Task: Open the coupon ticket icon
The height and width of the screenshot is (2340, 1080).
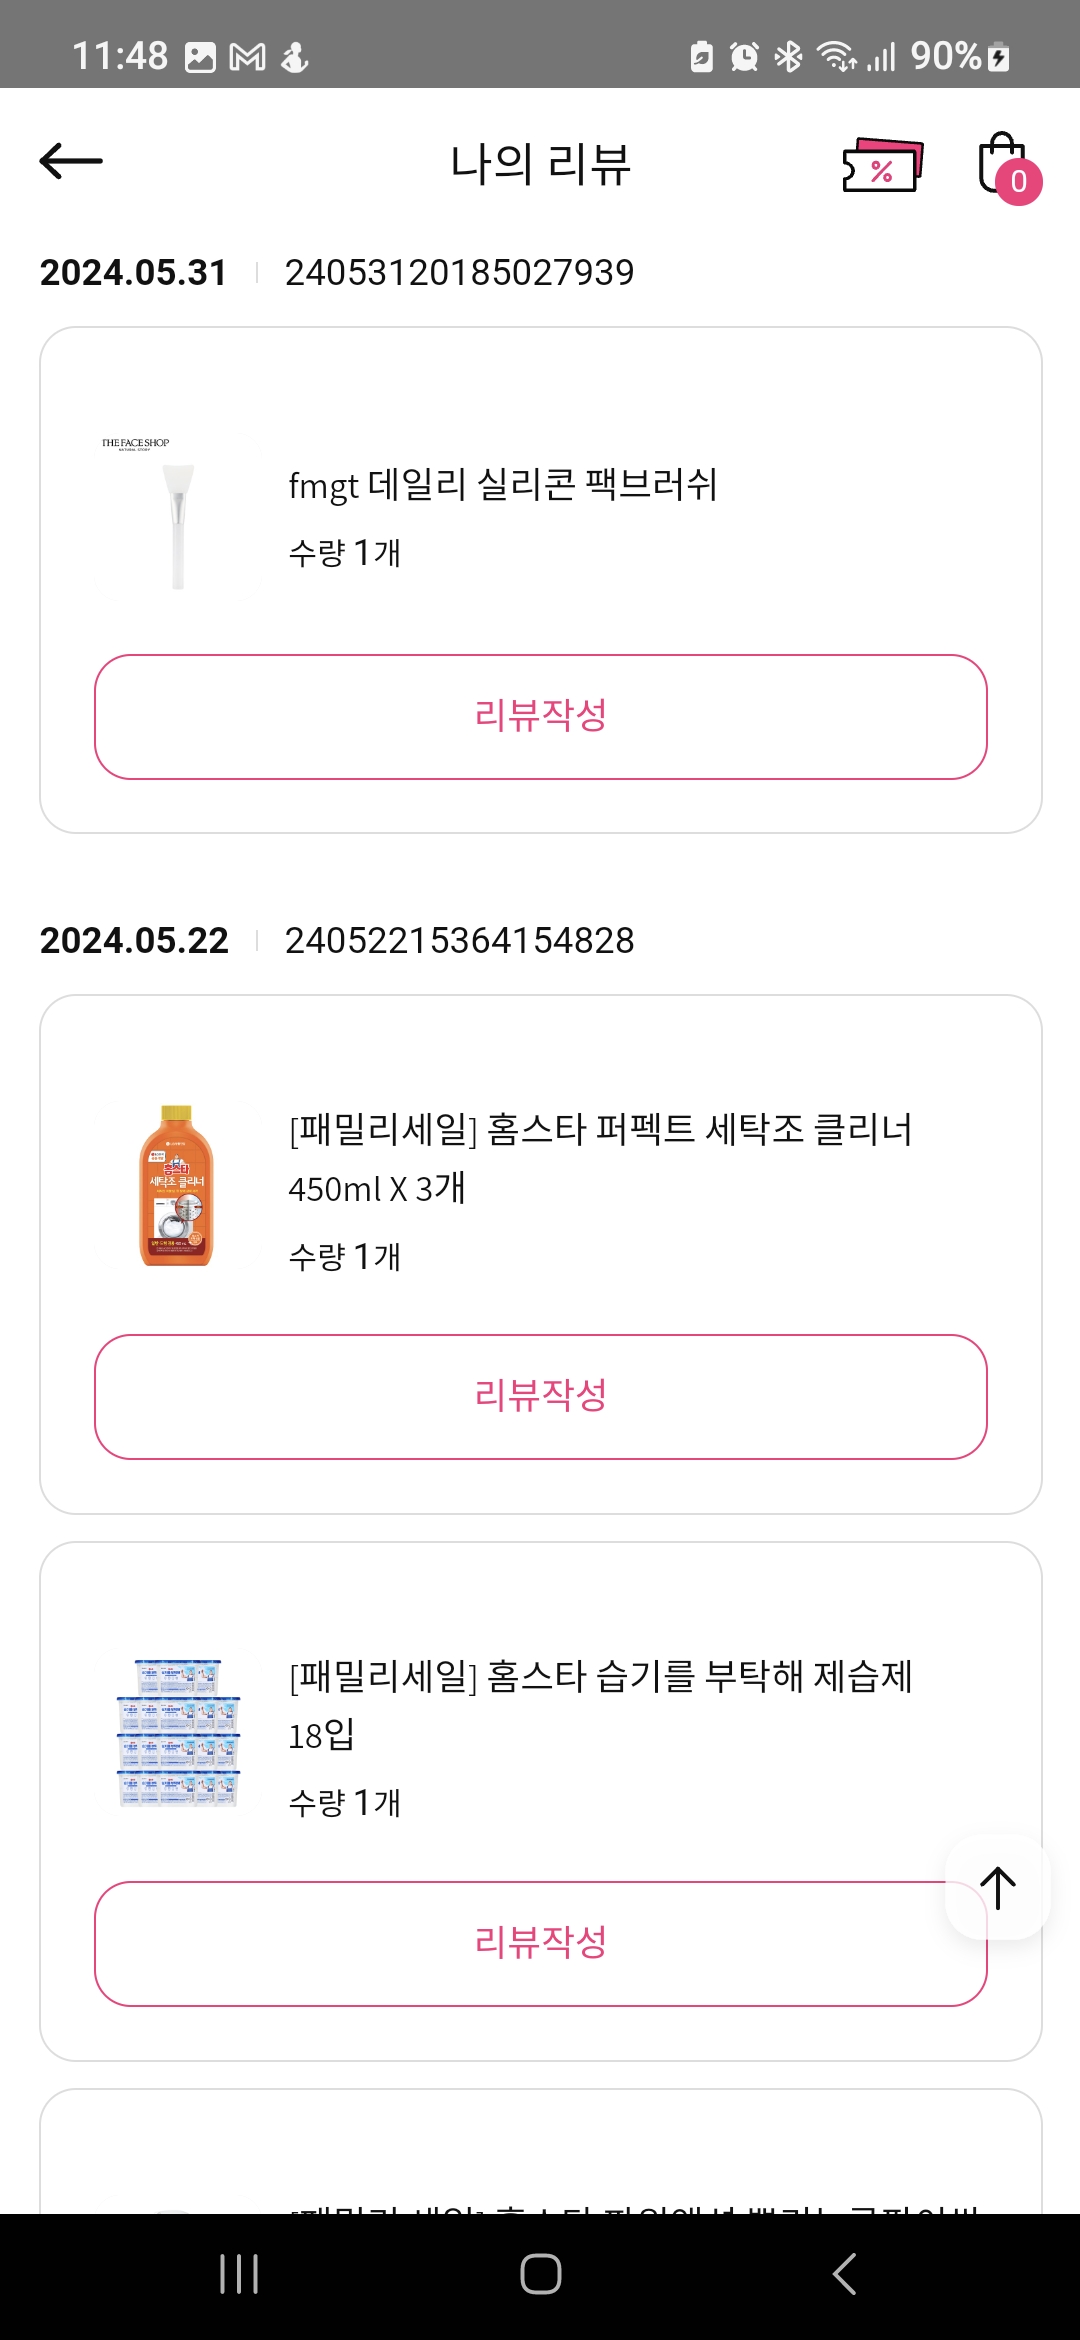Action: coord(882,165)
